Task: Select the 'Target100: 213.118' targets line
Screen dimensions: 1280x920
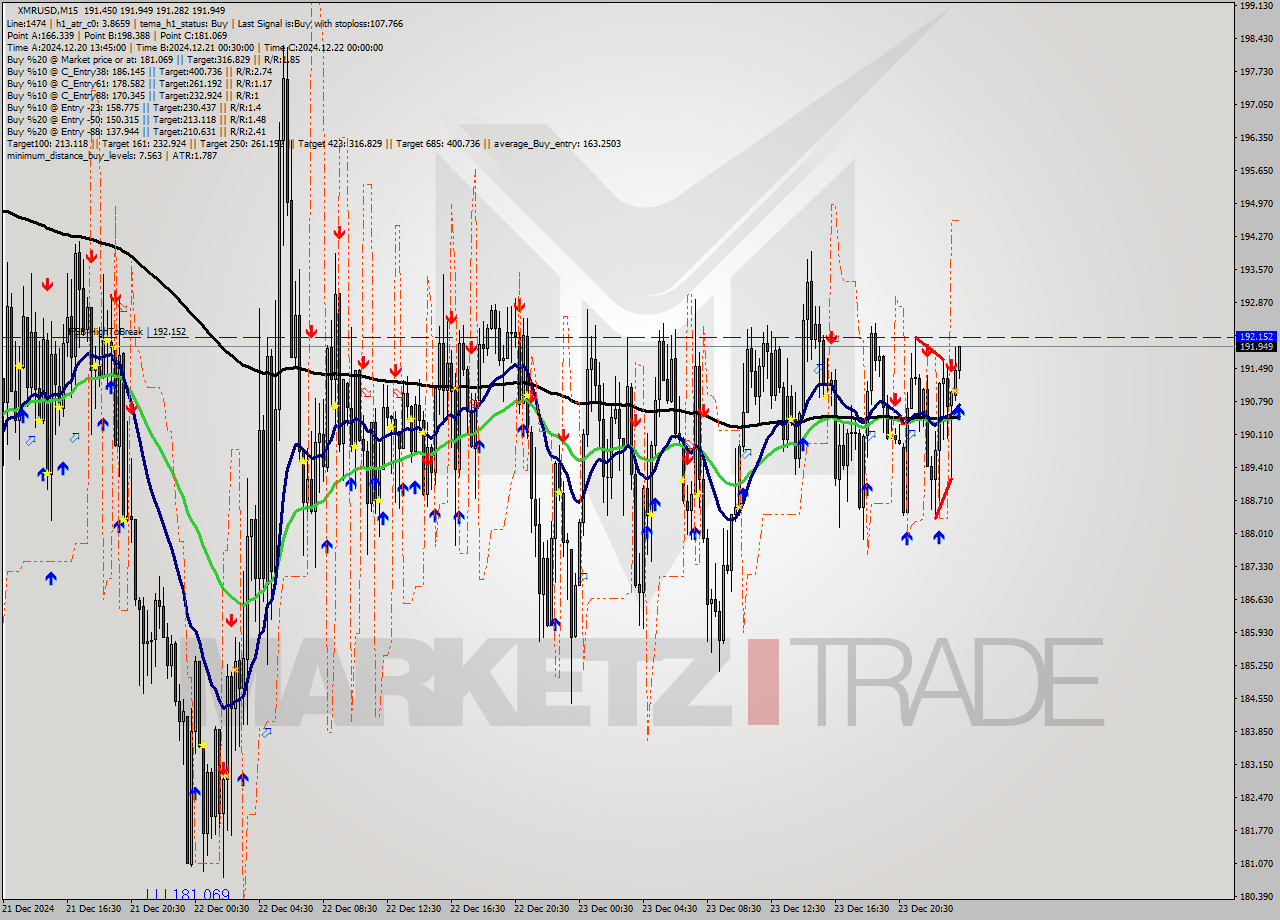Action: point(313,143)
